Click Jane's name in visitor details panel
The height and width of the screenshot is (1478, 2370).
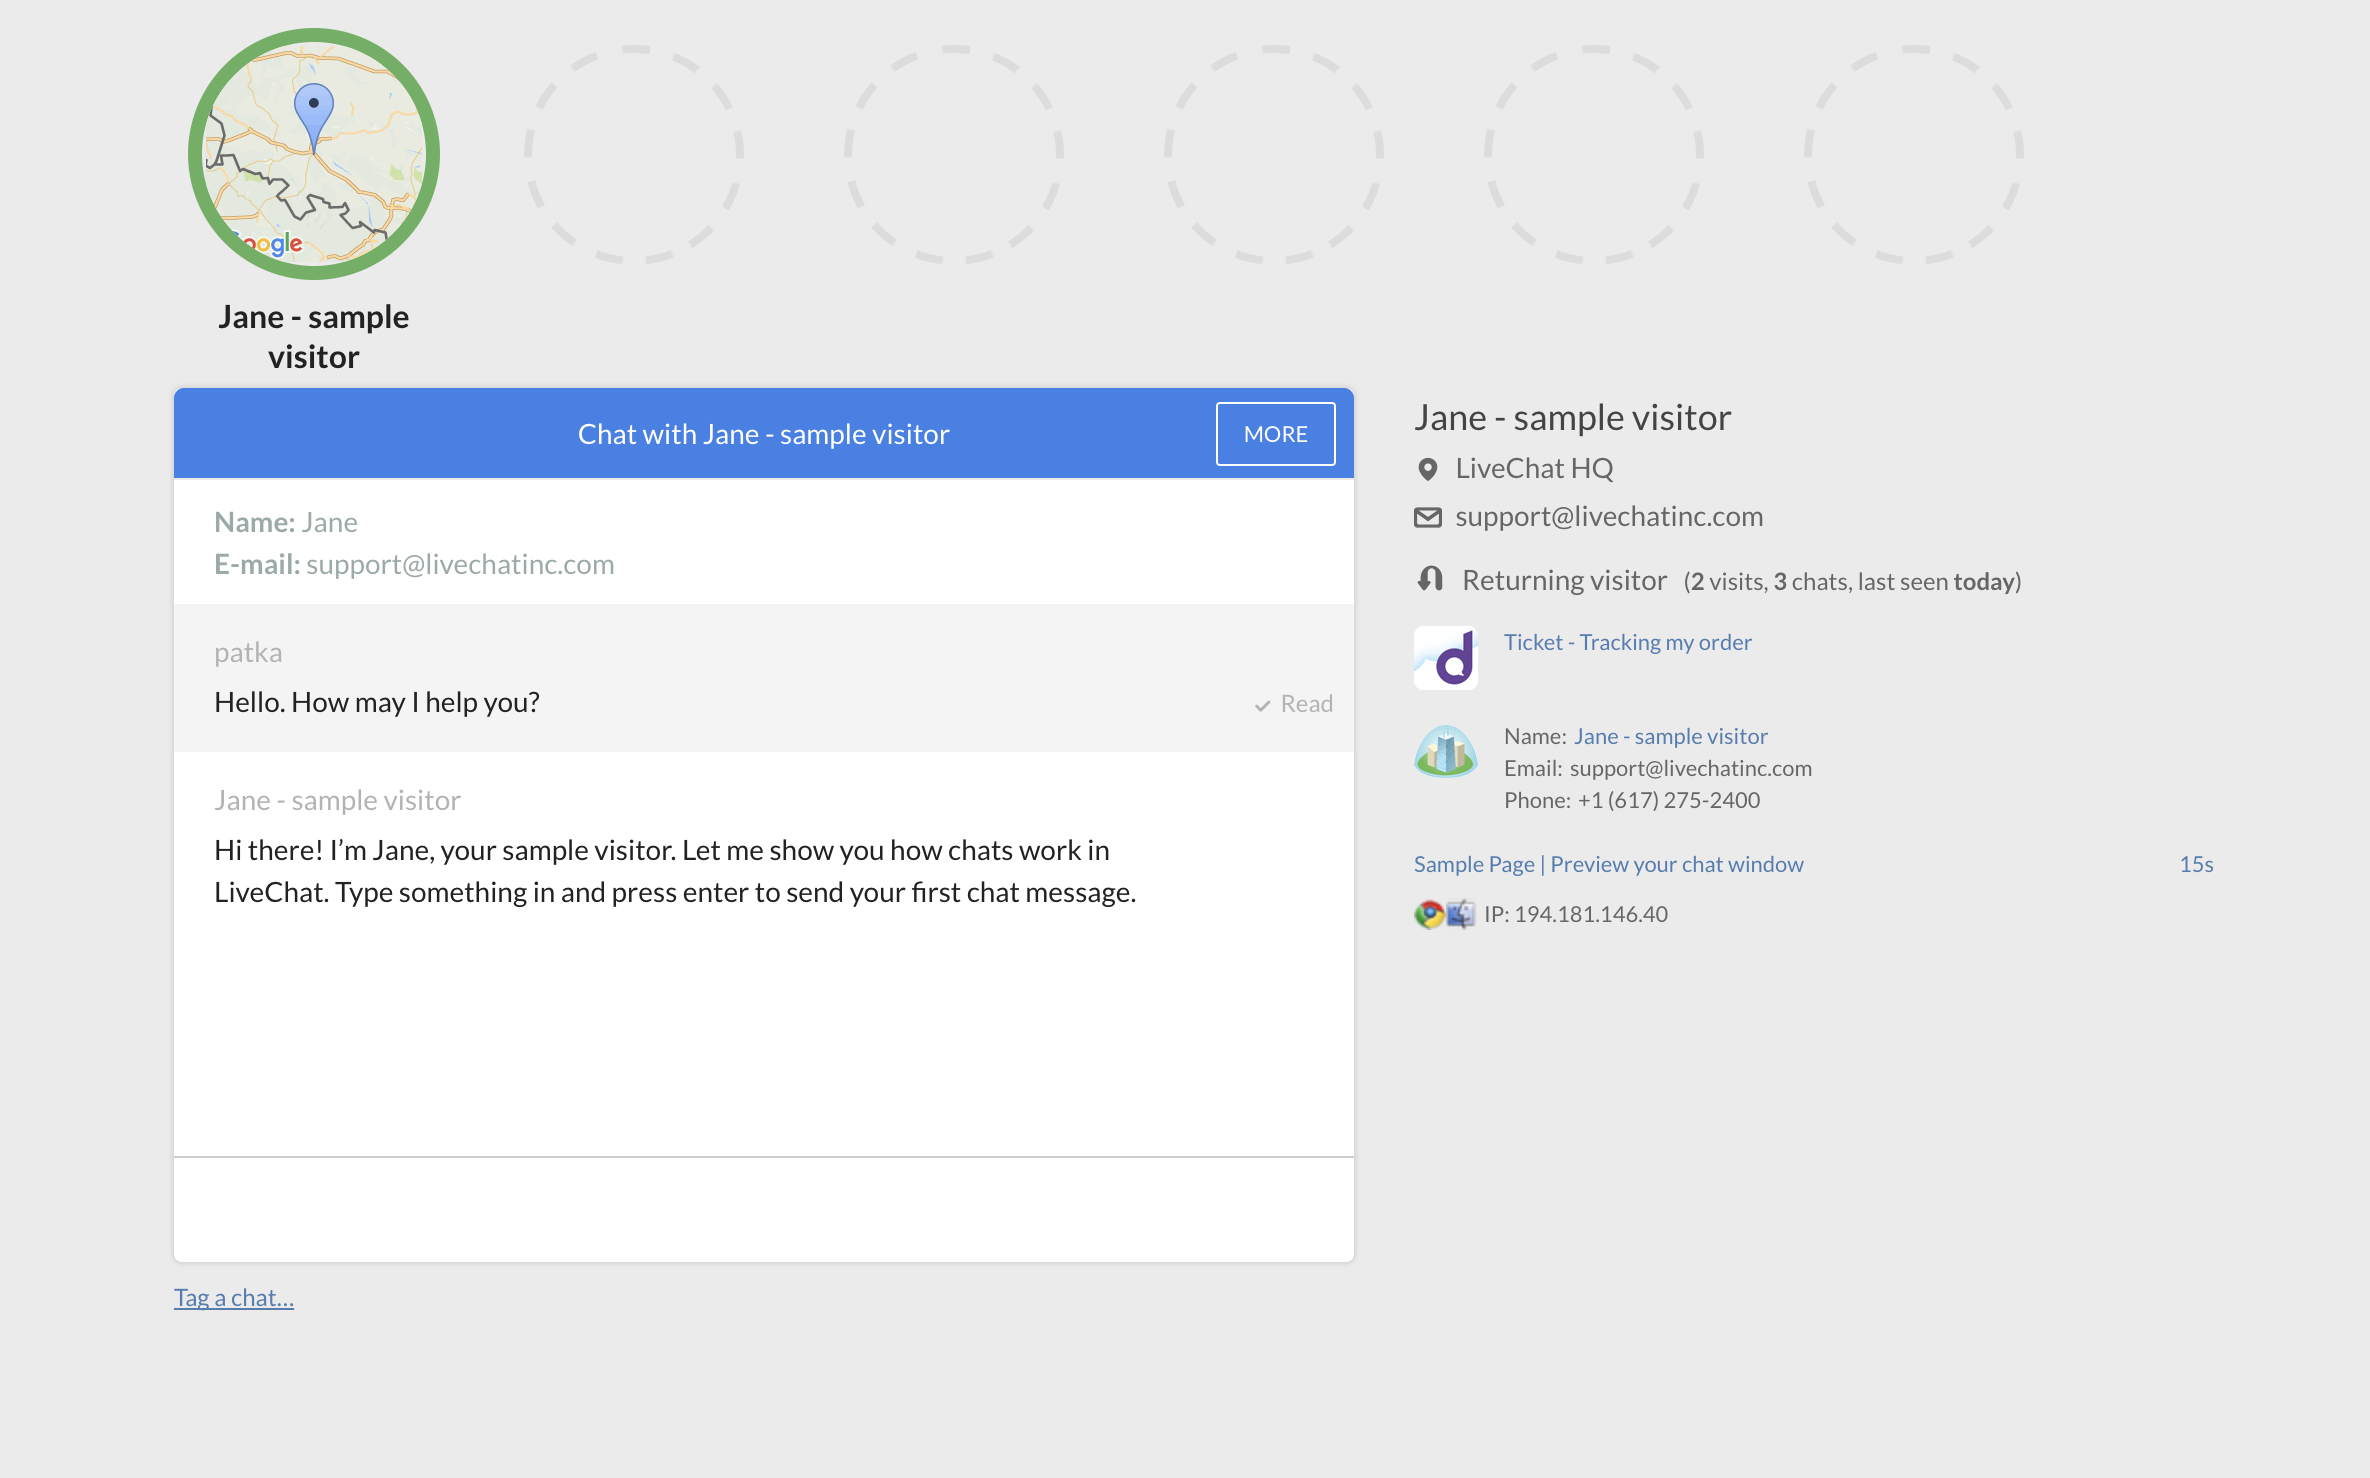point(1670,734)
